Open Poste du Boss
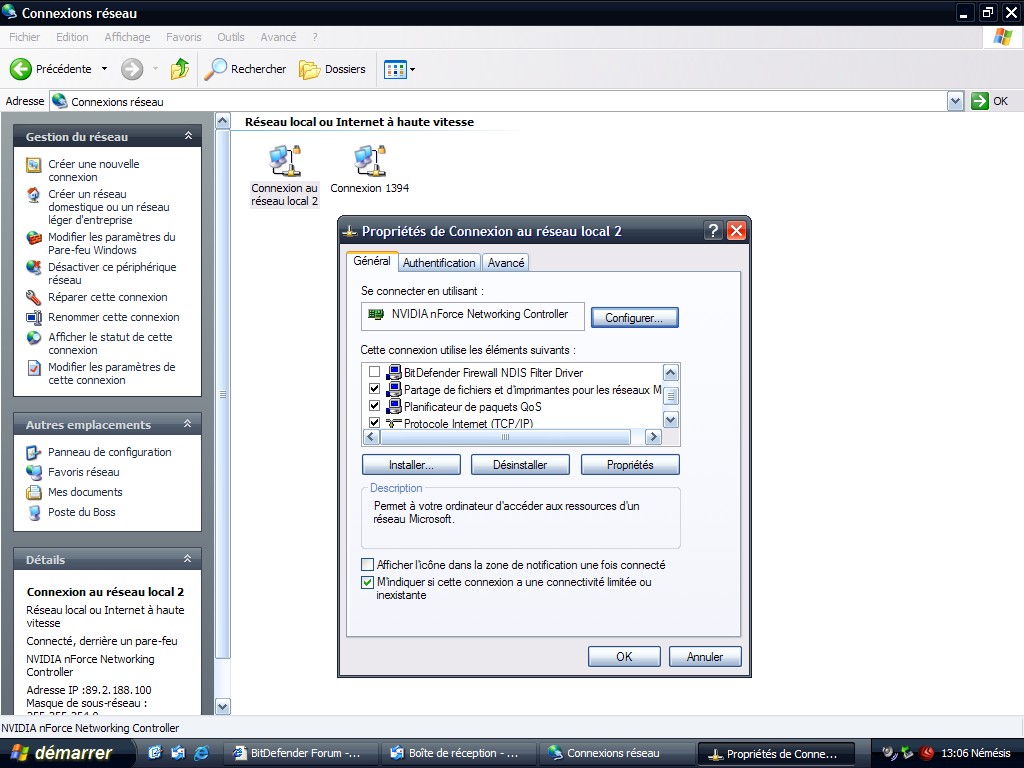This screenshot has width=1024, height=768. [82, 513]
